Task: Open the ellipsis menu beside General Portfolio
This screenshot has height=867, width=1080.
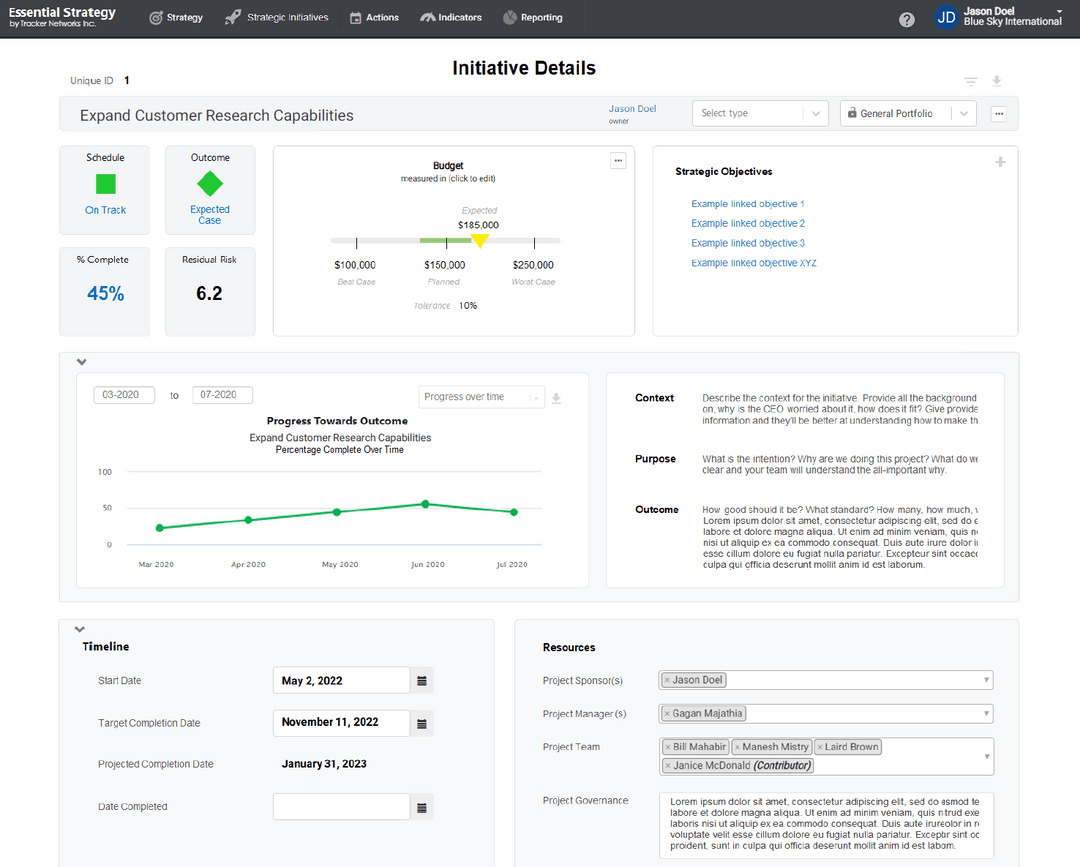Action: (999, 113)
